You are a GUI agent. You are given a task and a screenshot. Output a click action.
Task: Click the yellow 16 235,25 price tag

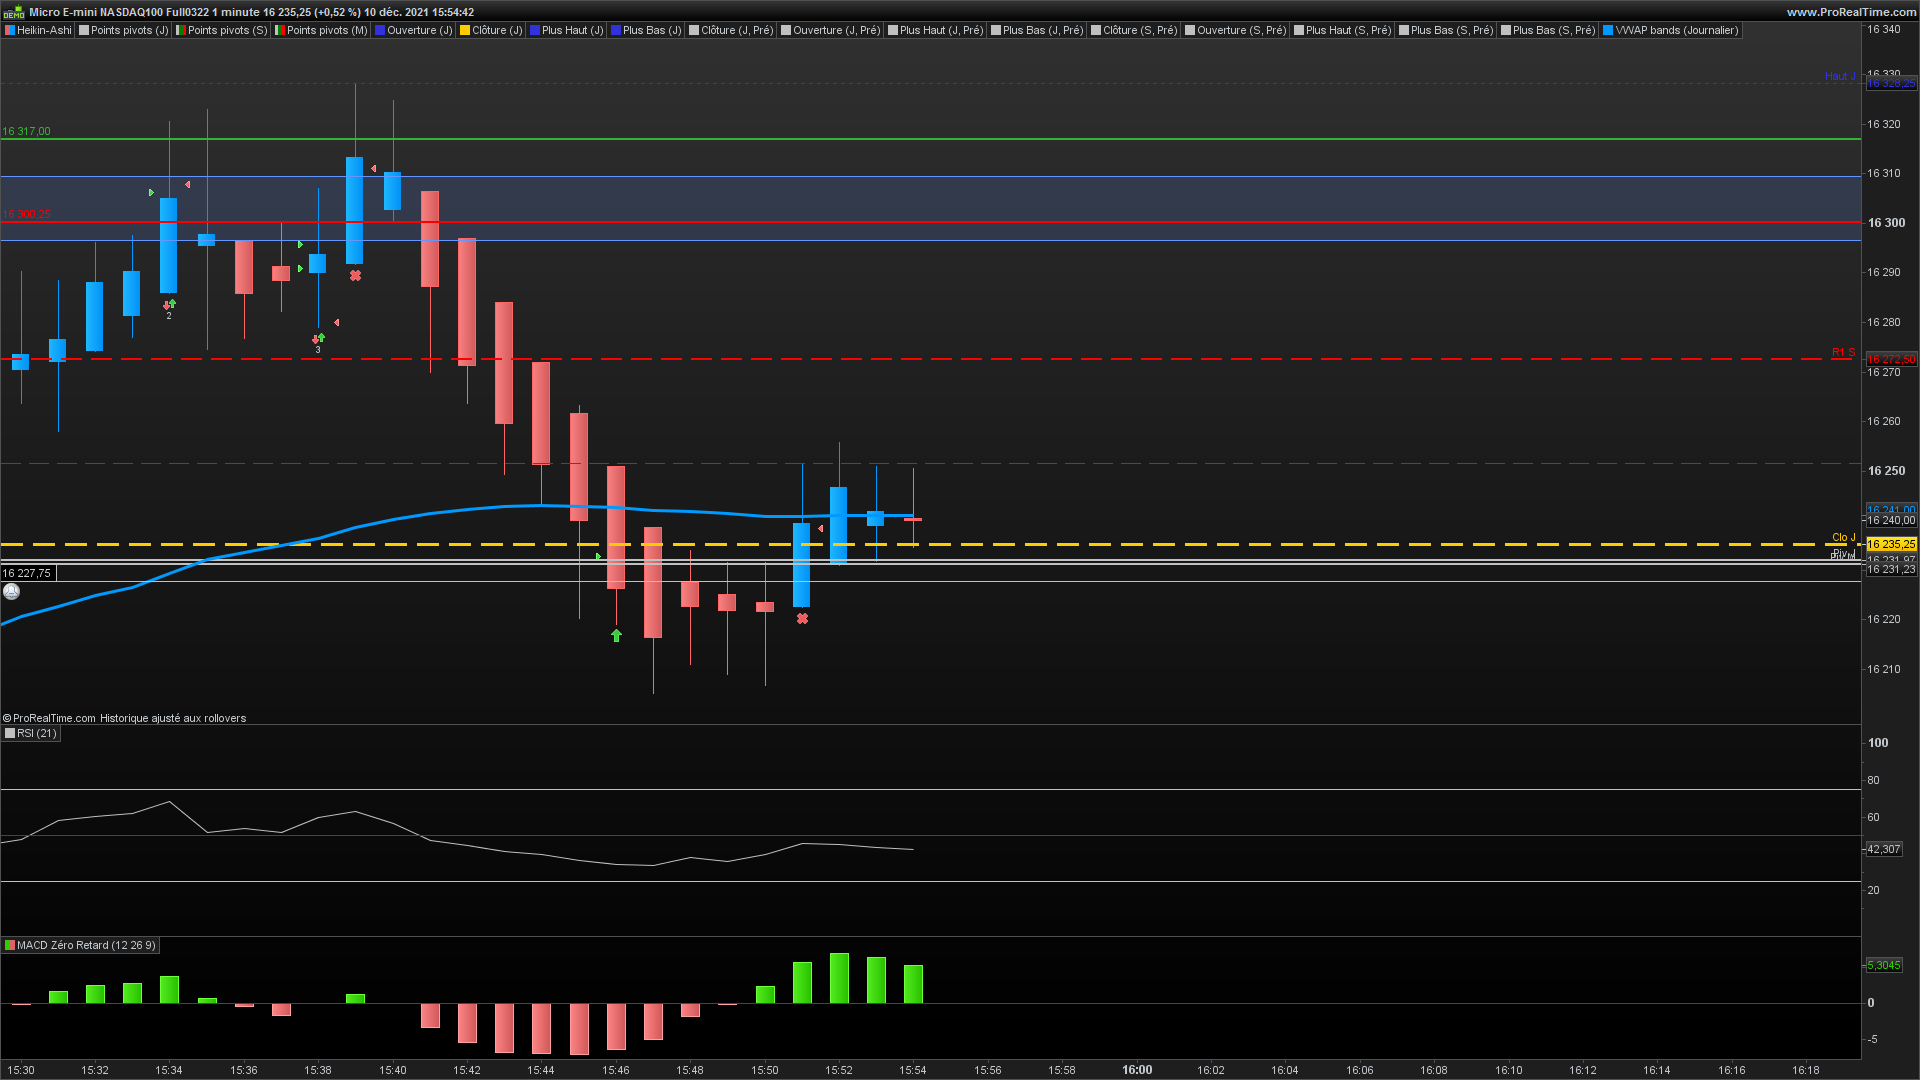click(x=1891, y=544)
